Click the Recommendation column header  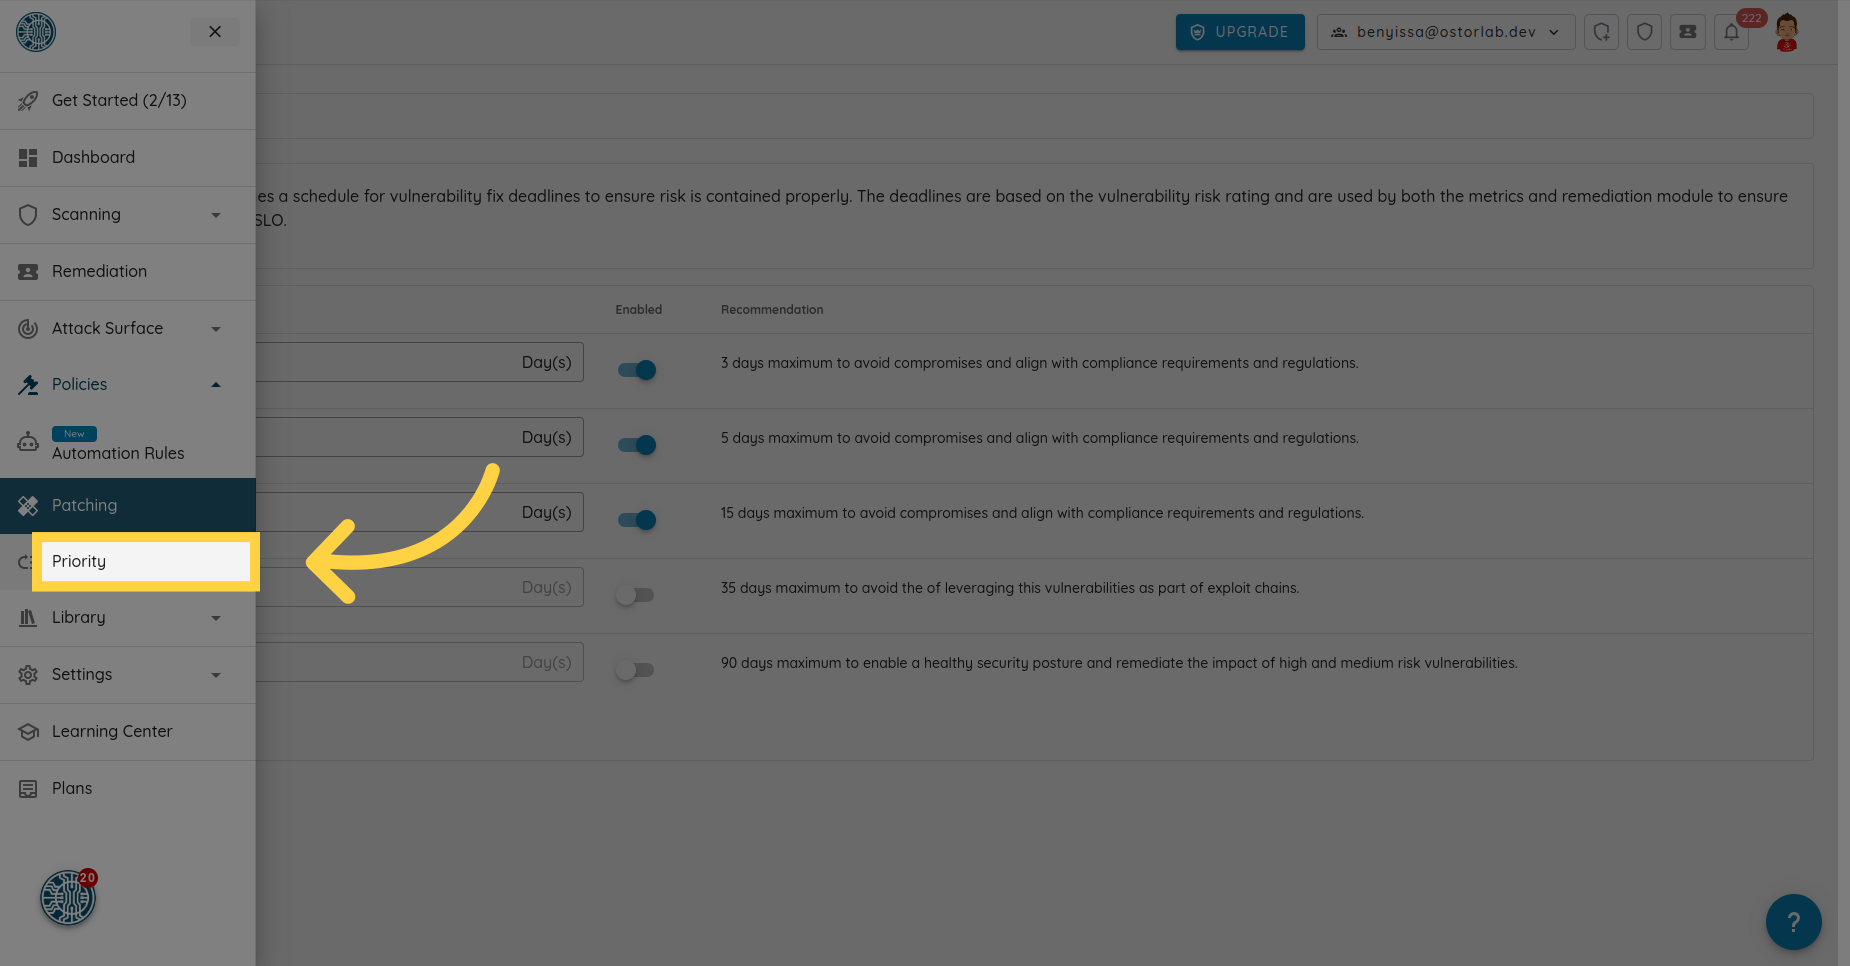click(772, 310)
